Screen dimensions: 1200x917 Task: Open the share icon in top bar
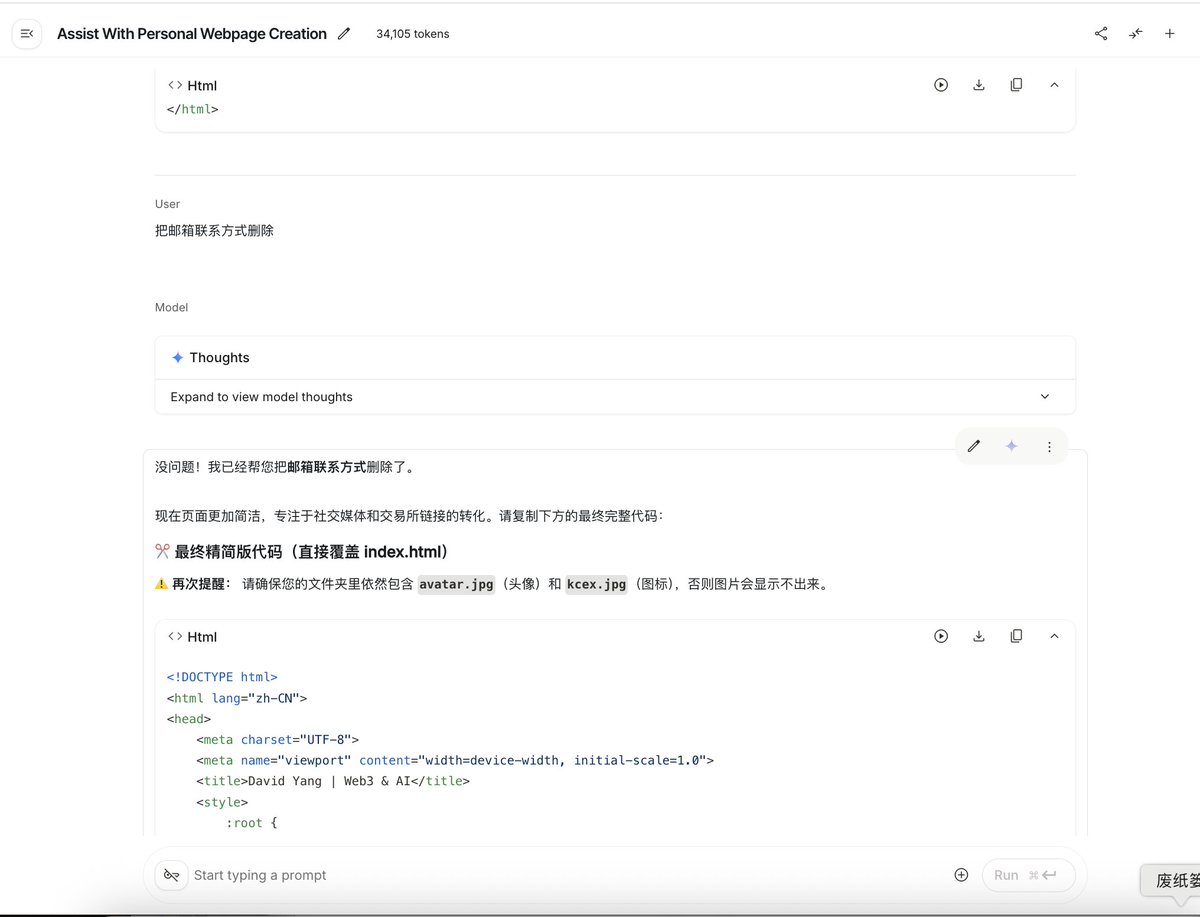(1101, 34)
